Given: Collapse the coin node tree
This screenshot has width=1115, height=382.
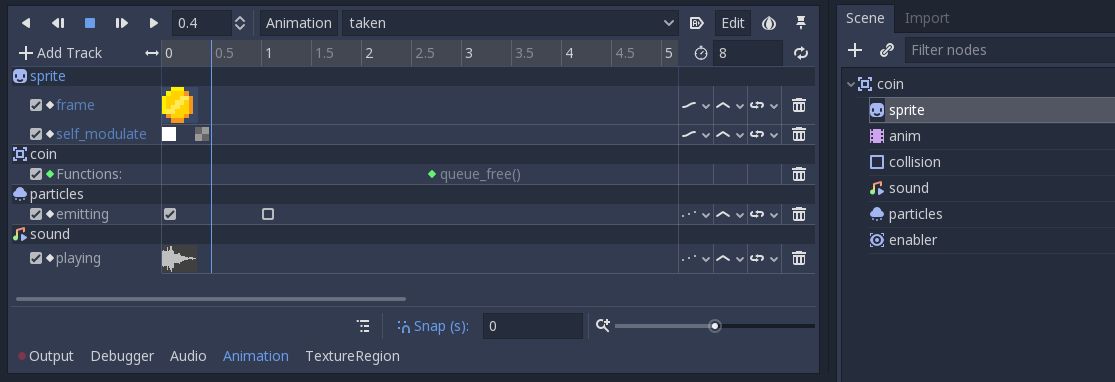Looking at the screenshot, I should point(850,84).
